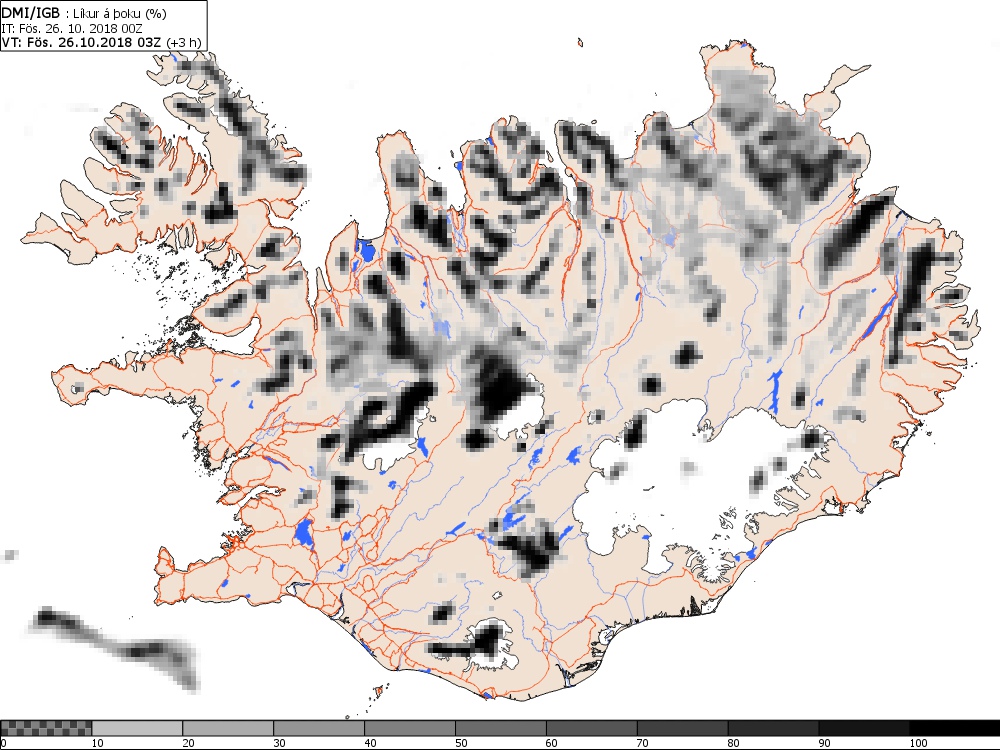Select the lightest gray 10–20% legend swatch

[x=137, y=728]
